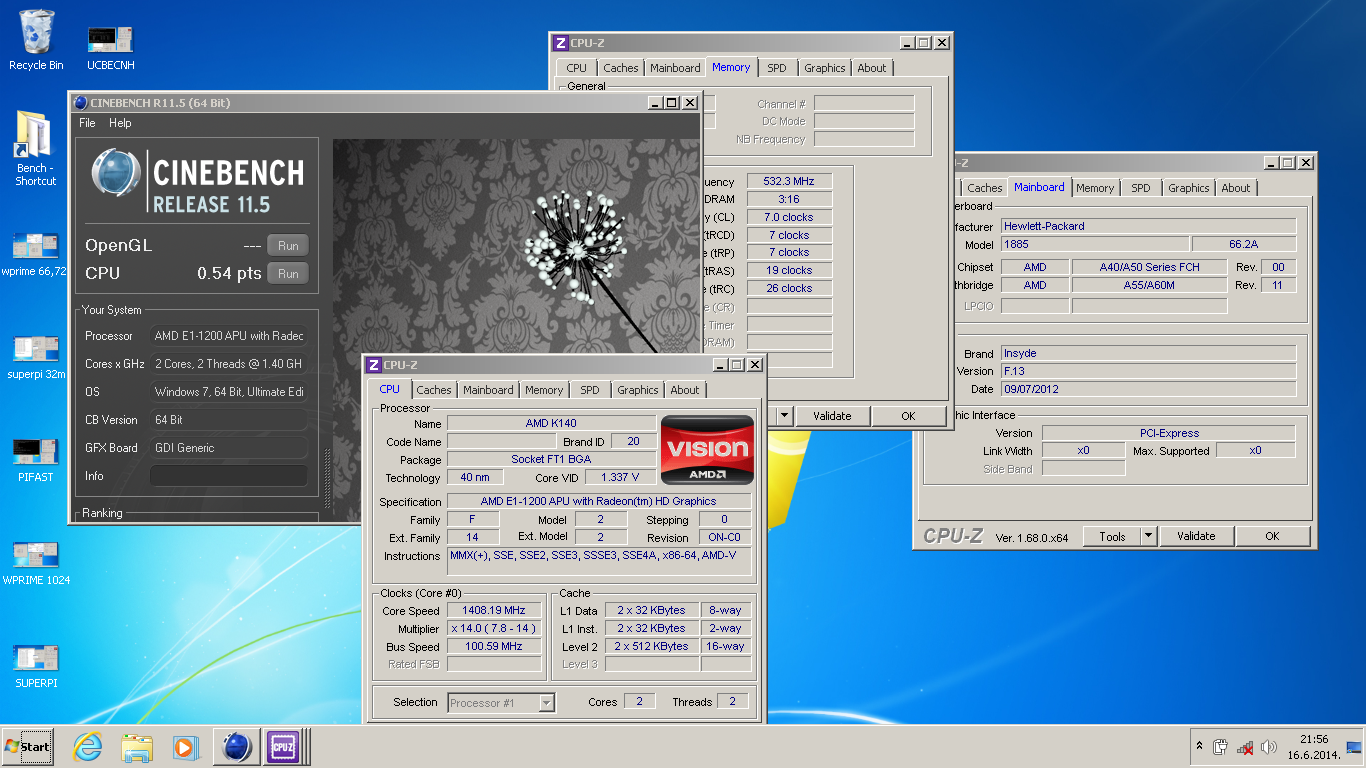The height and width of the screenshot is (768, 1366).
Task: Open the volume control tray icon
Action: coord(1269,747)
